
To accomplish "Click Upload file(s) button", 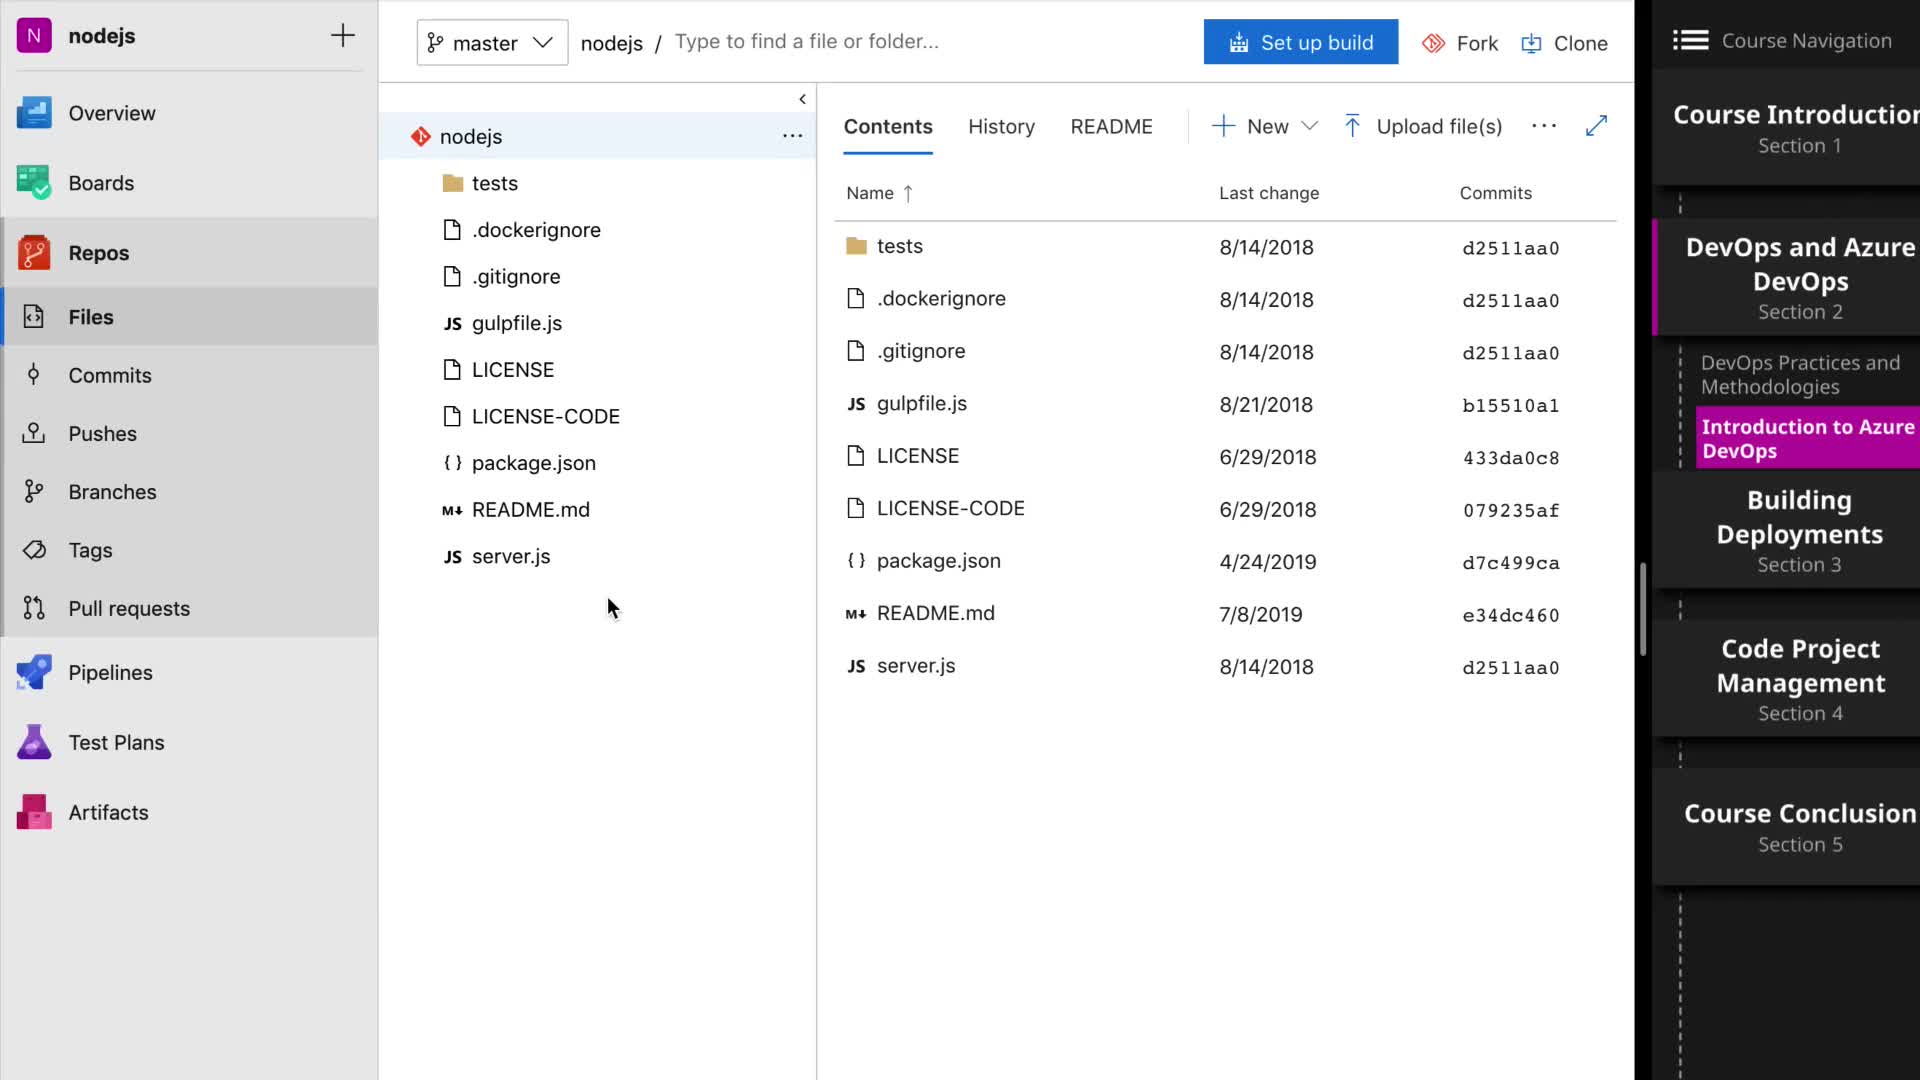I will [x=1424, y=126].
